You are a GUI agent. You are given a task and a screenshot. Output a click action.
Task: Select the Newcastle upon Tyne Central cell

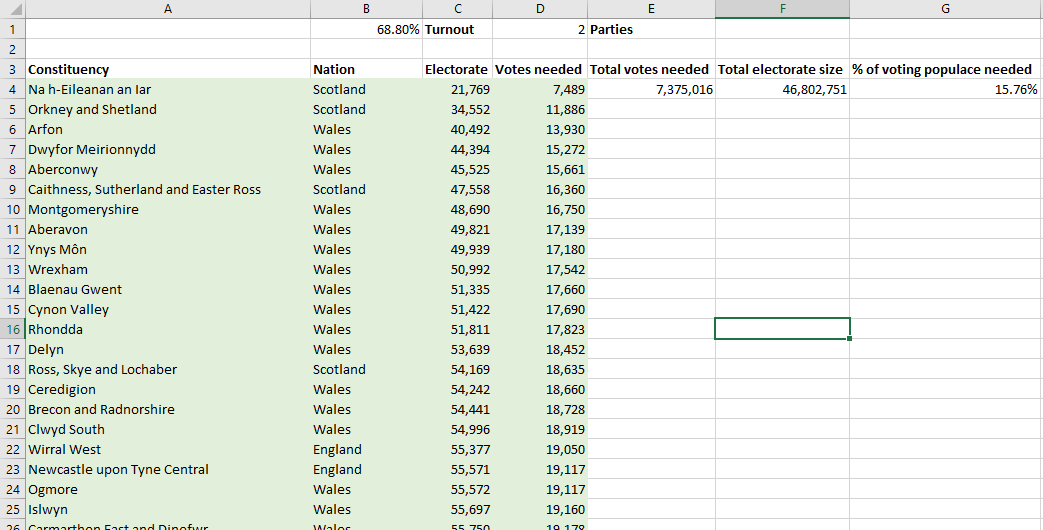click(x=167, y=469)
